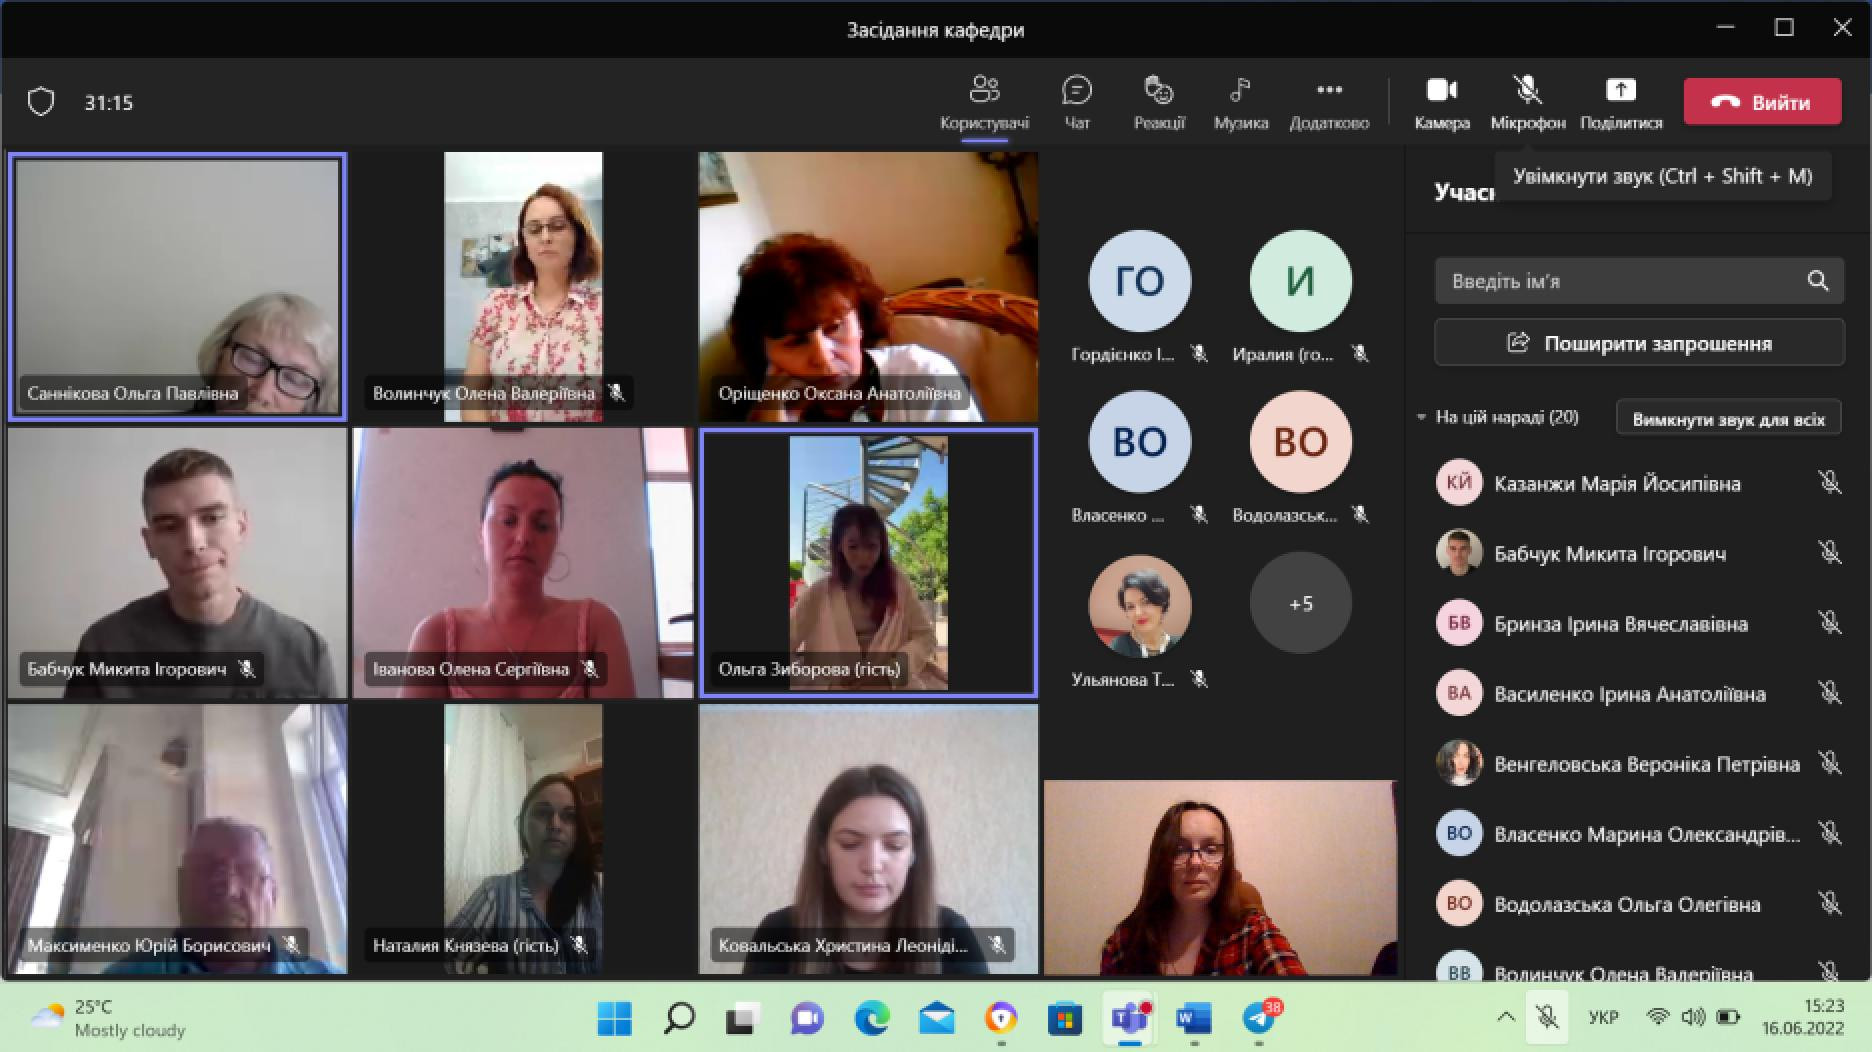Click mic icon next to Бринза Ірина Вячеславівна
This screenshot has height=1052, width=1872.
(1829, 623)
